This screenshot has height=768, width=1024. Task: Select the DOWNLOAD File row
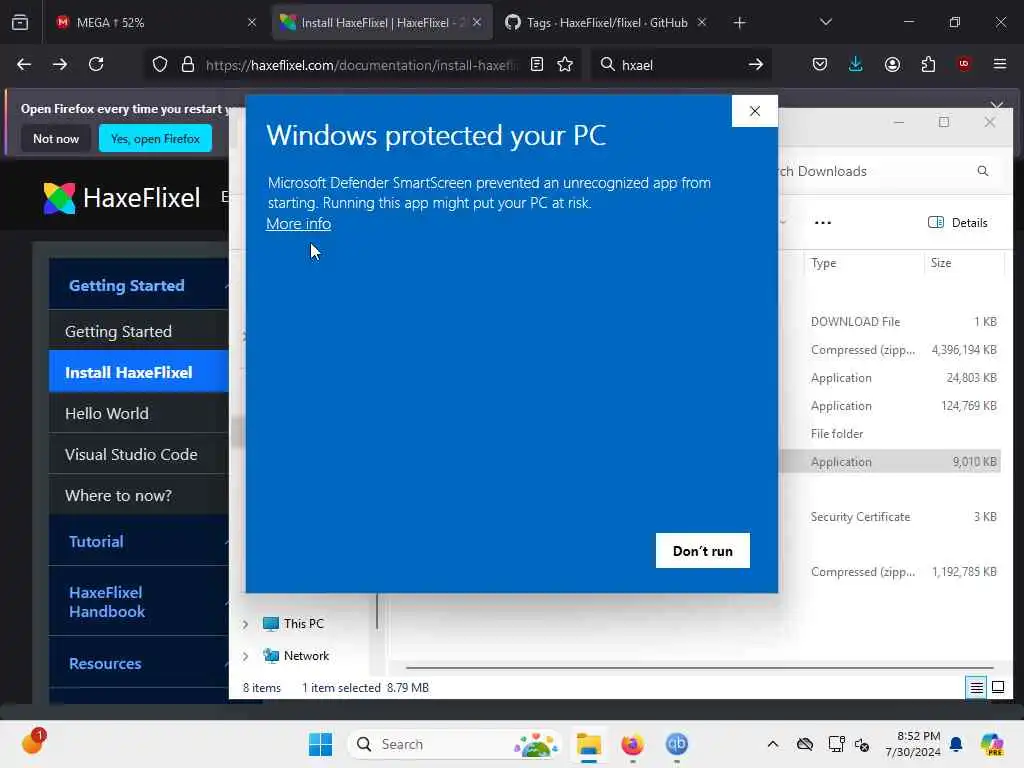pyautogui.click(x=889, y=321)
